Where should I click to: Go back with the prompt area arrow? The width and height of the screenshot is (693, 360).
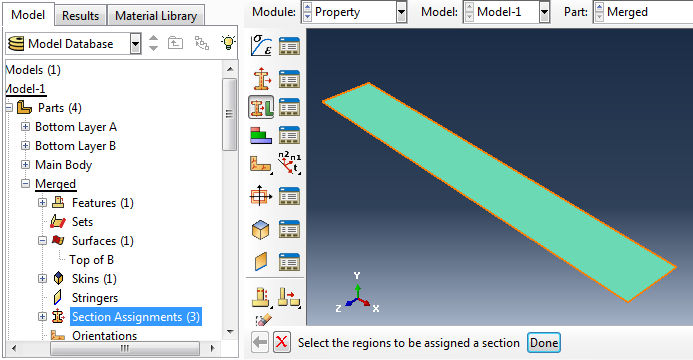coord(260,342)
